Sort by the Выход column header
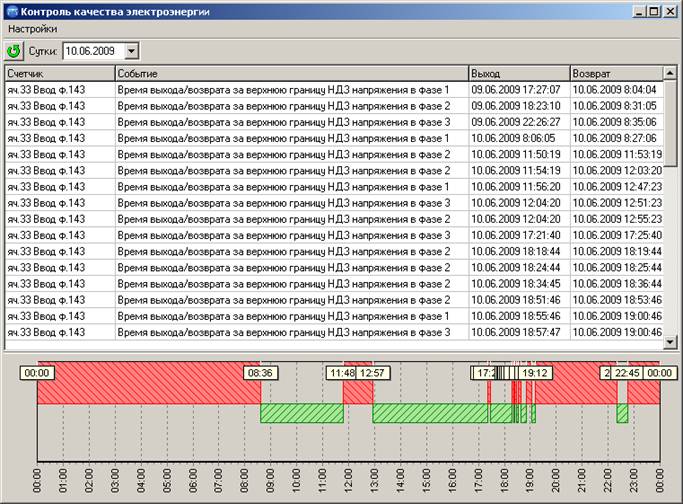683x504 pixels. [519, 73]
